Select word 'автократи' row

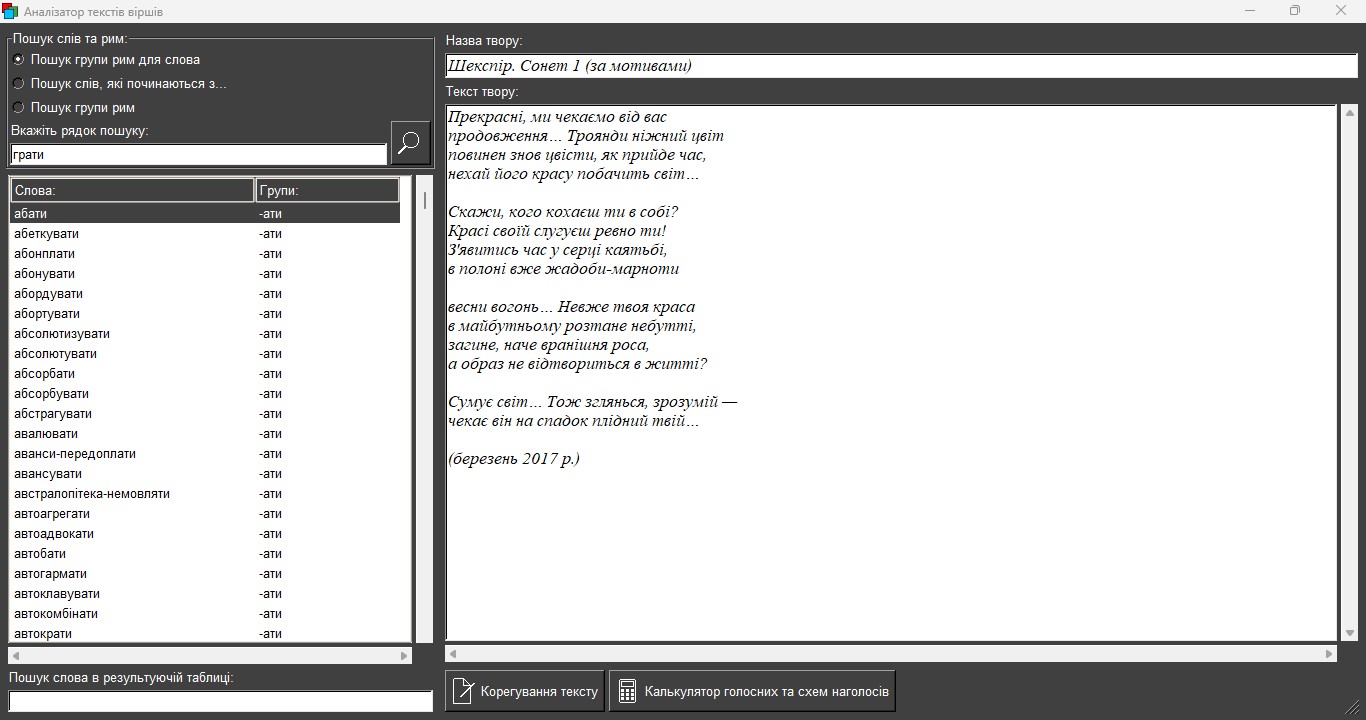click(205, 634)
